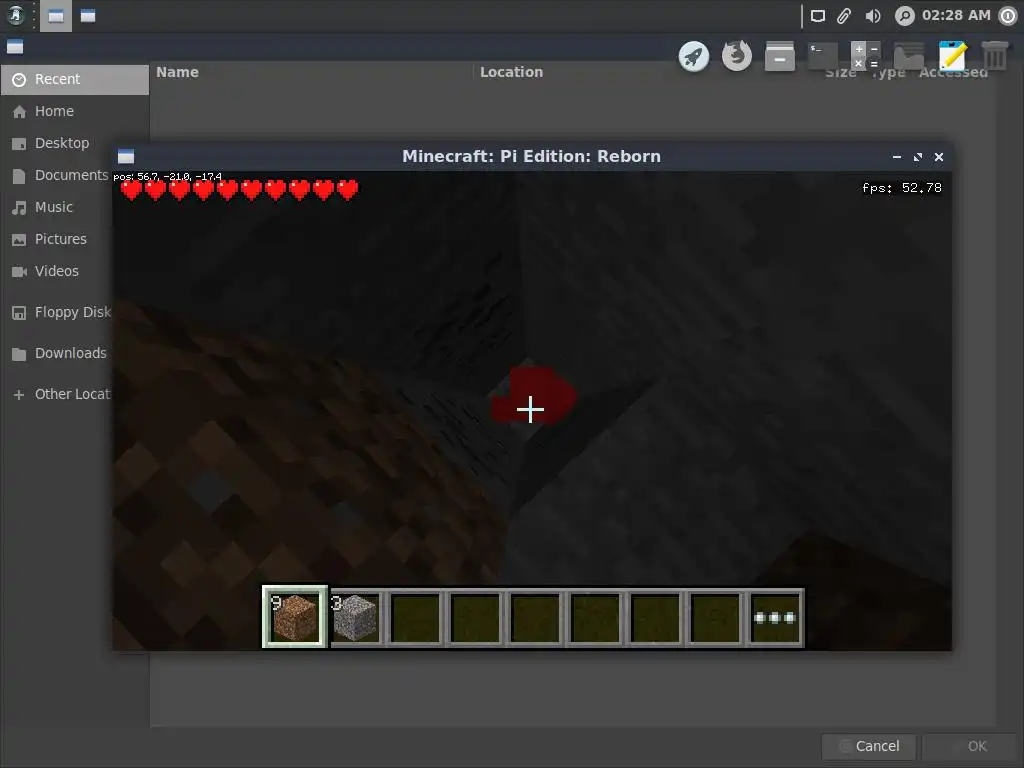The height and width of the screenshot is (768, 1024).
Task: Click the file chooser window icon at top-left
Action: click(15, 47)
